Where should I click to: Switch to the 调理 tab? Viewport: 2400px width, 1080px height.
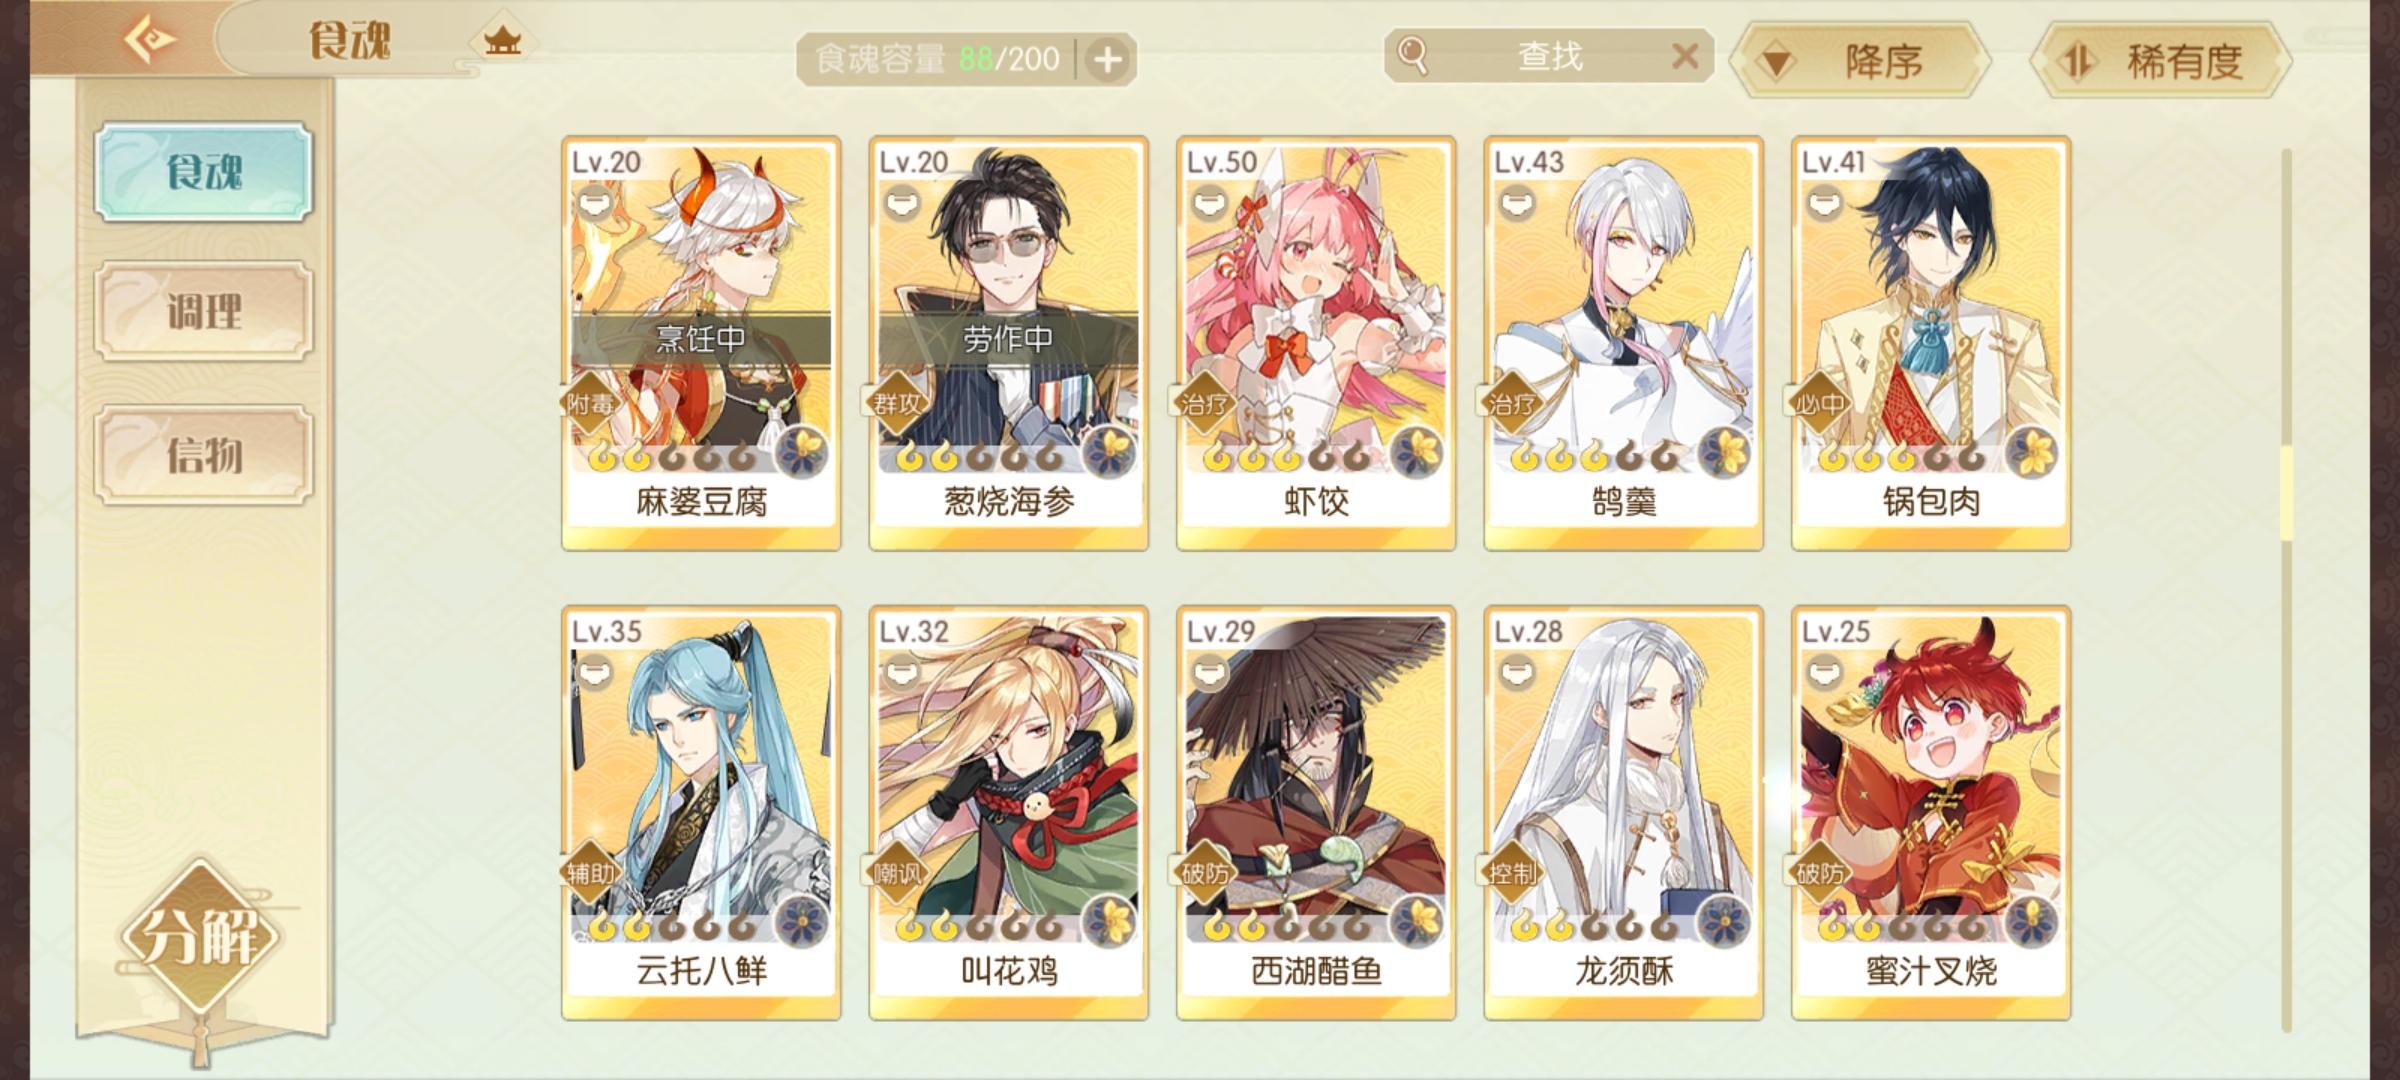click(x=204, y=311)
